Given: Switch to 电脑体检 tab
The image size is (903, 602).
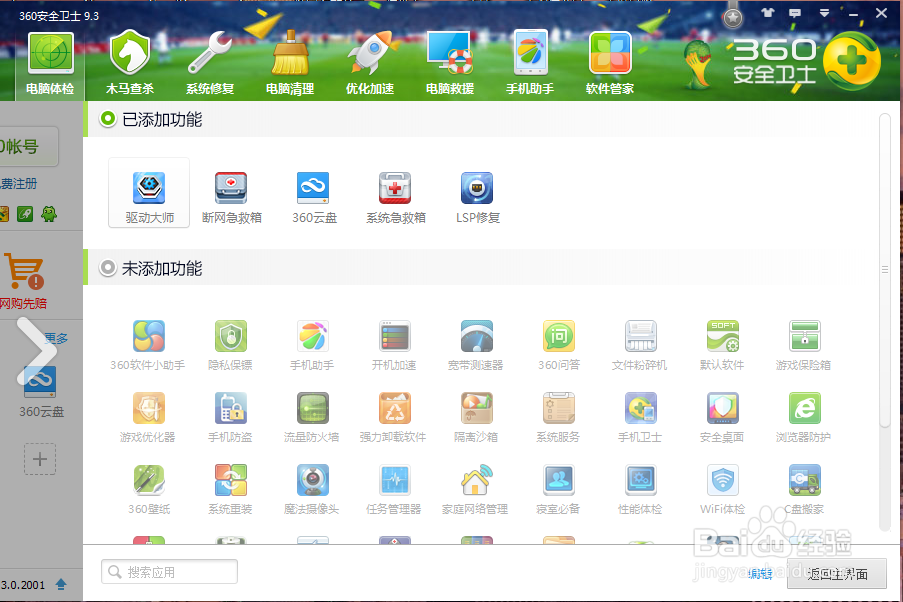Looking at the screenshot, I should [x=51, y=64].
